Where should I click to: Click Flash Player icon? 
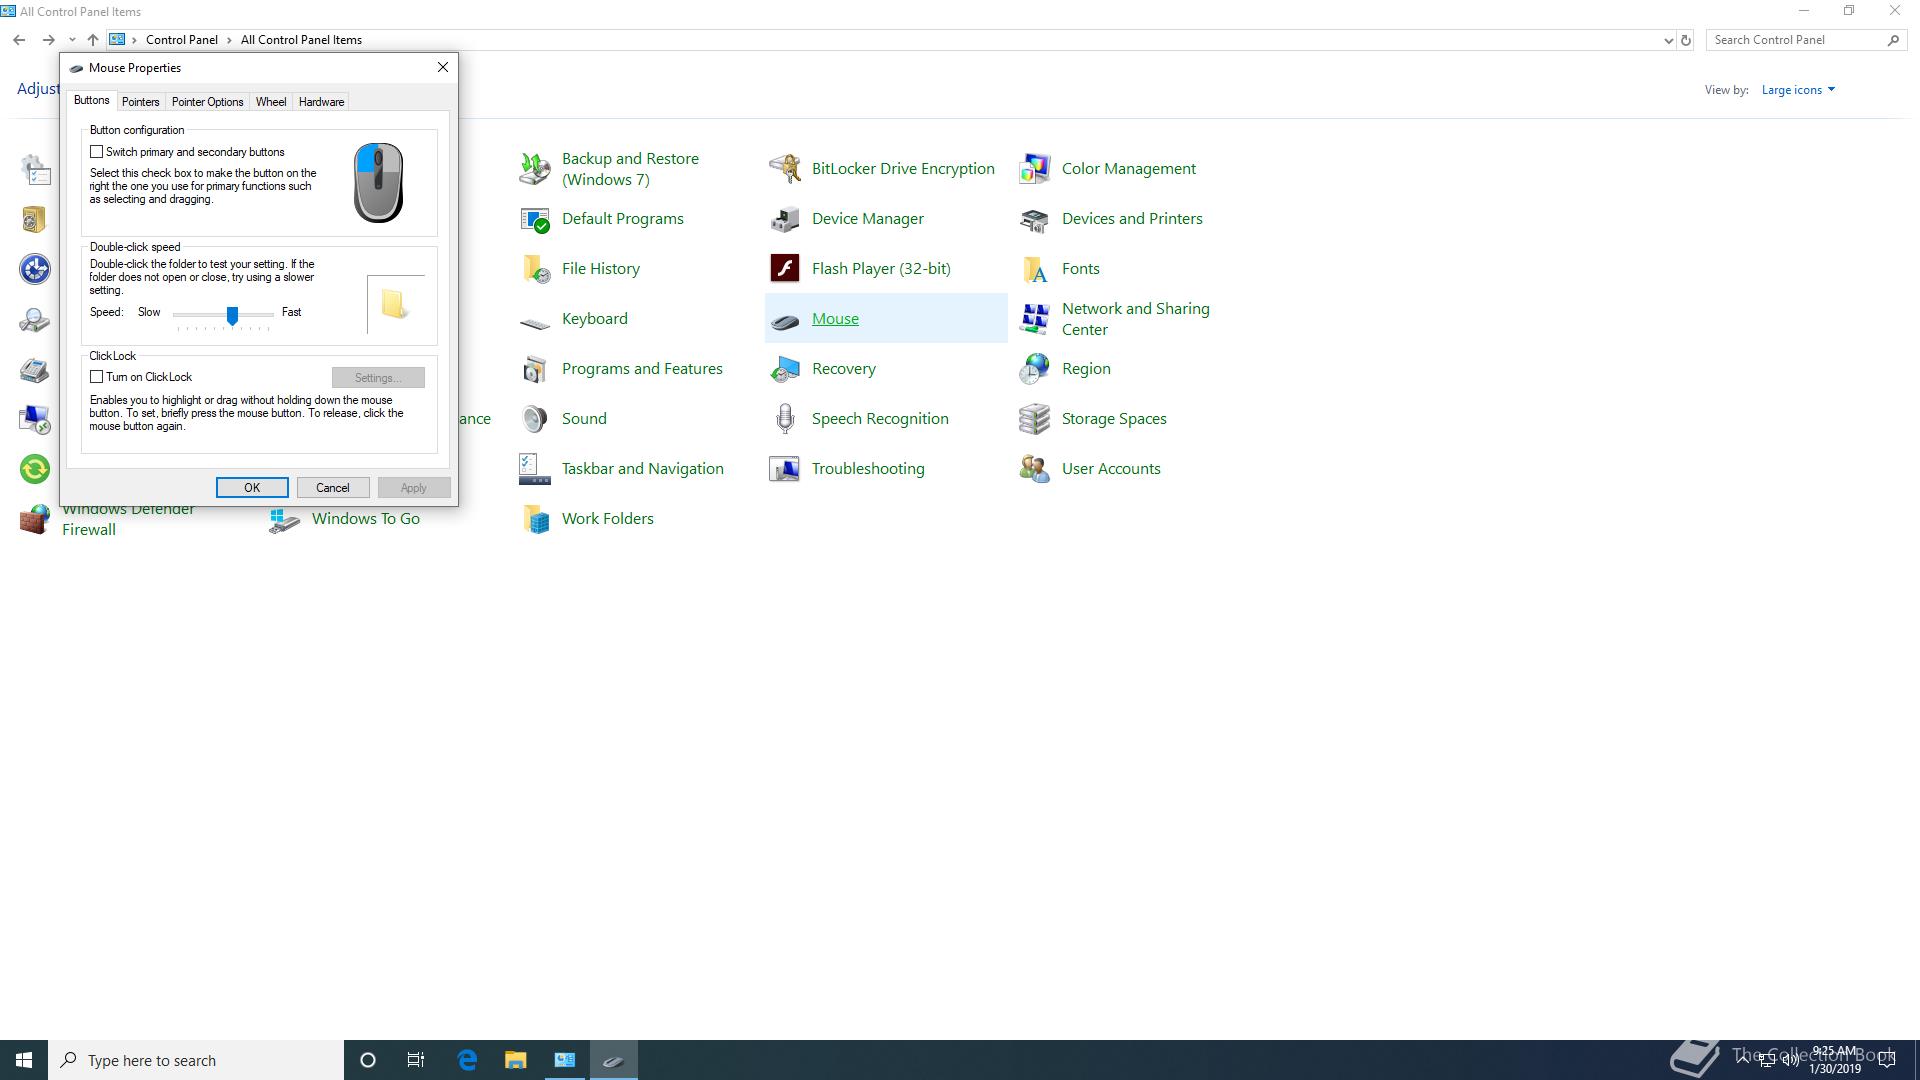(785, 269)
